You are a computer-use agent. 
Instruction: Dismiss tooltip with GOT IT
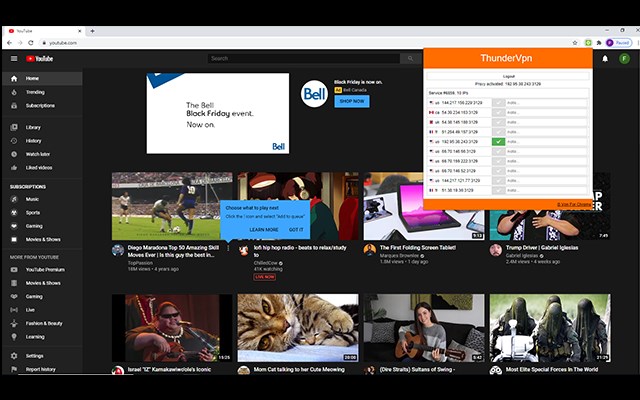click(x=296, y=230)
